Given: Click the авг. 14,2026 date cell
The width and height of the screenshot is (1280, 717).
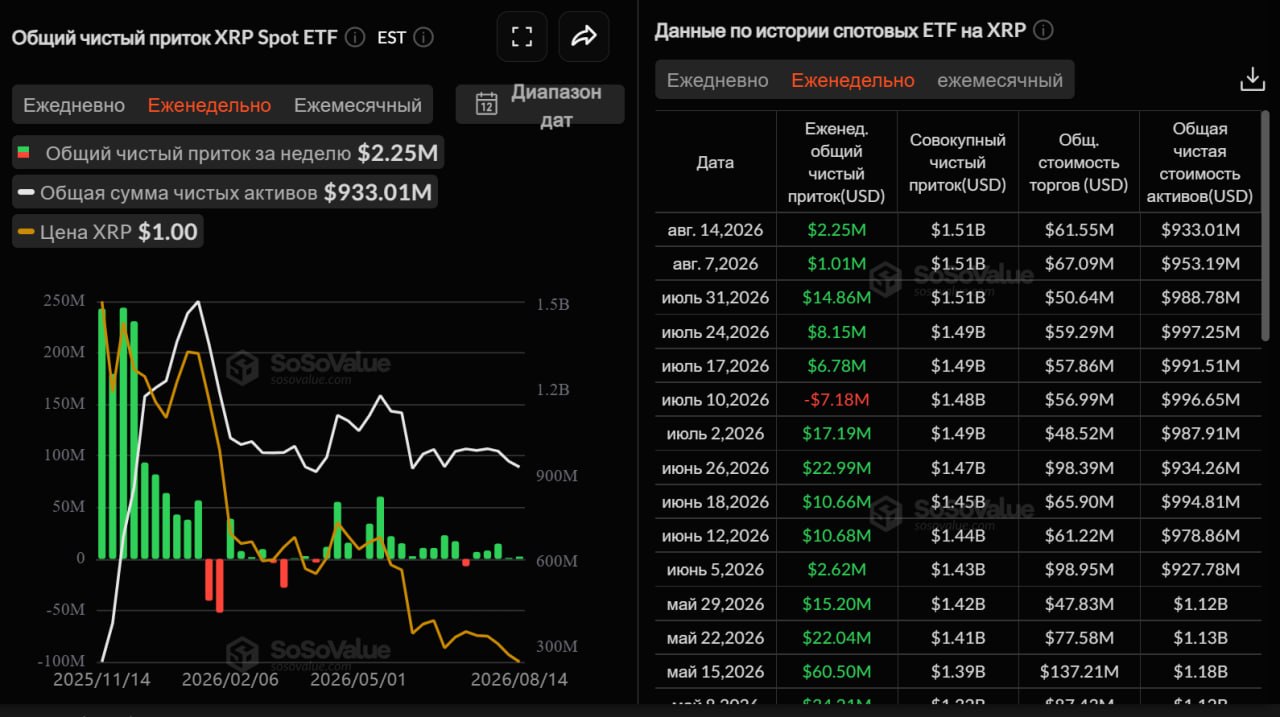Looking at the screenshot, I should click(715, 230).
